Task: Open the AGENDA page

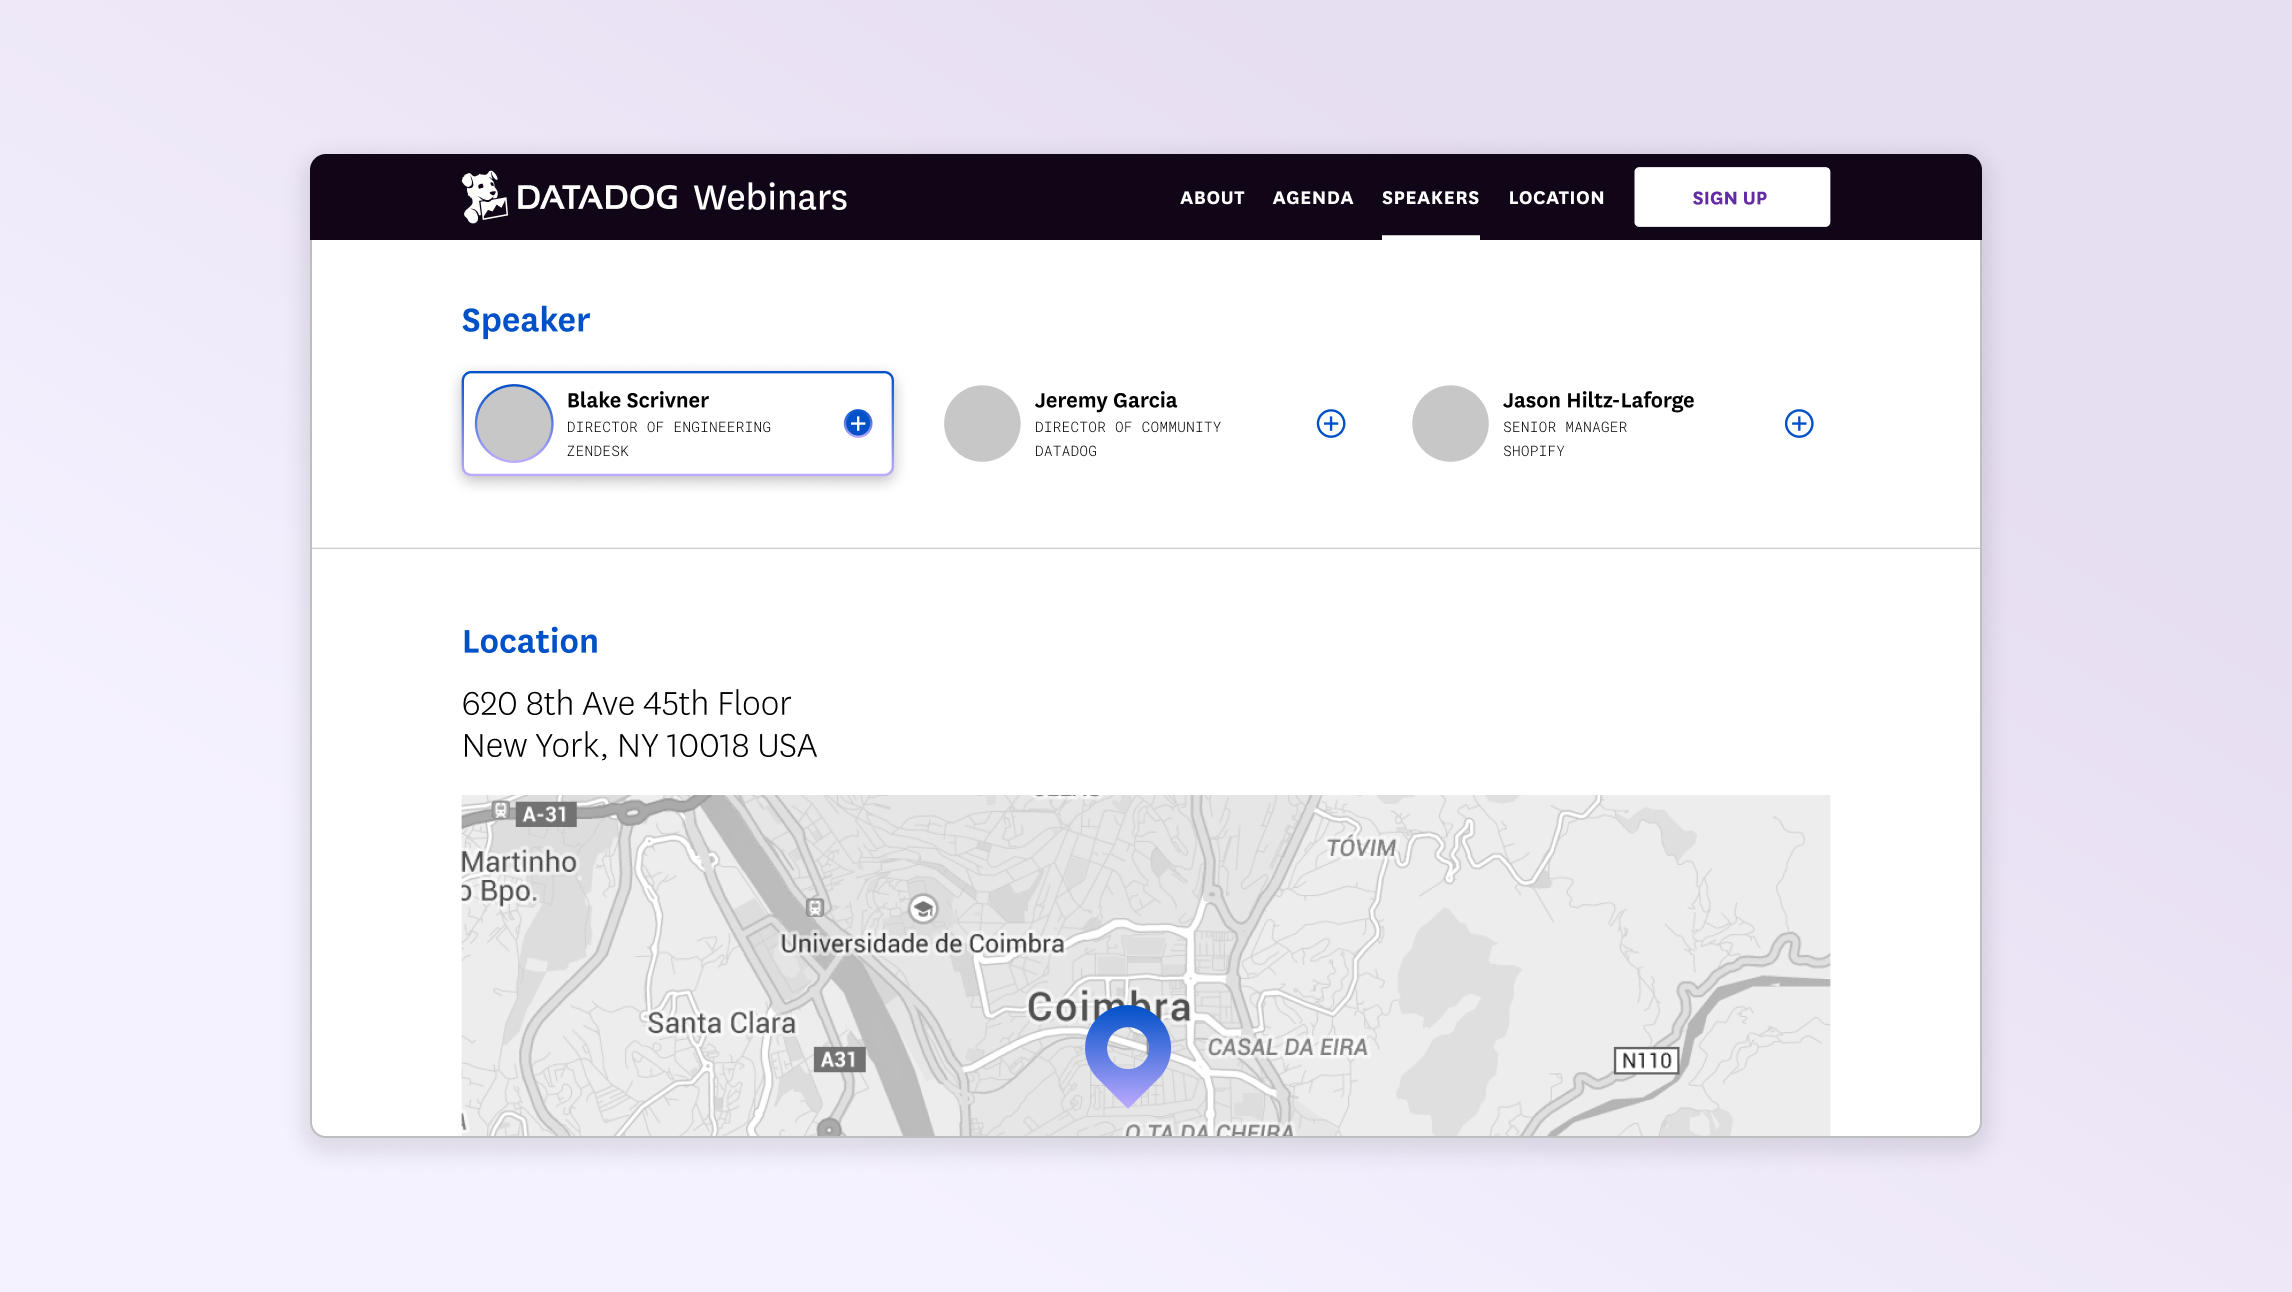Action: pyautogui.click(x=1313, y=198)
